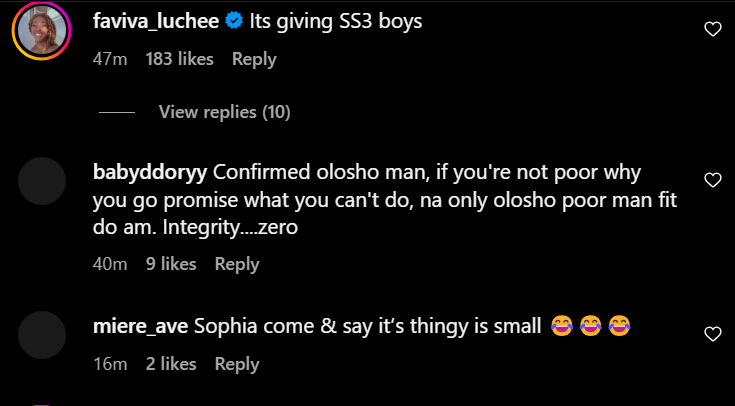Open babyddoryy username link
This screenshot has width=735, height=406.
[149, 171]
